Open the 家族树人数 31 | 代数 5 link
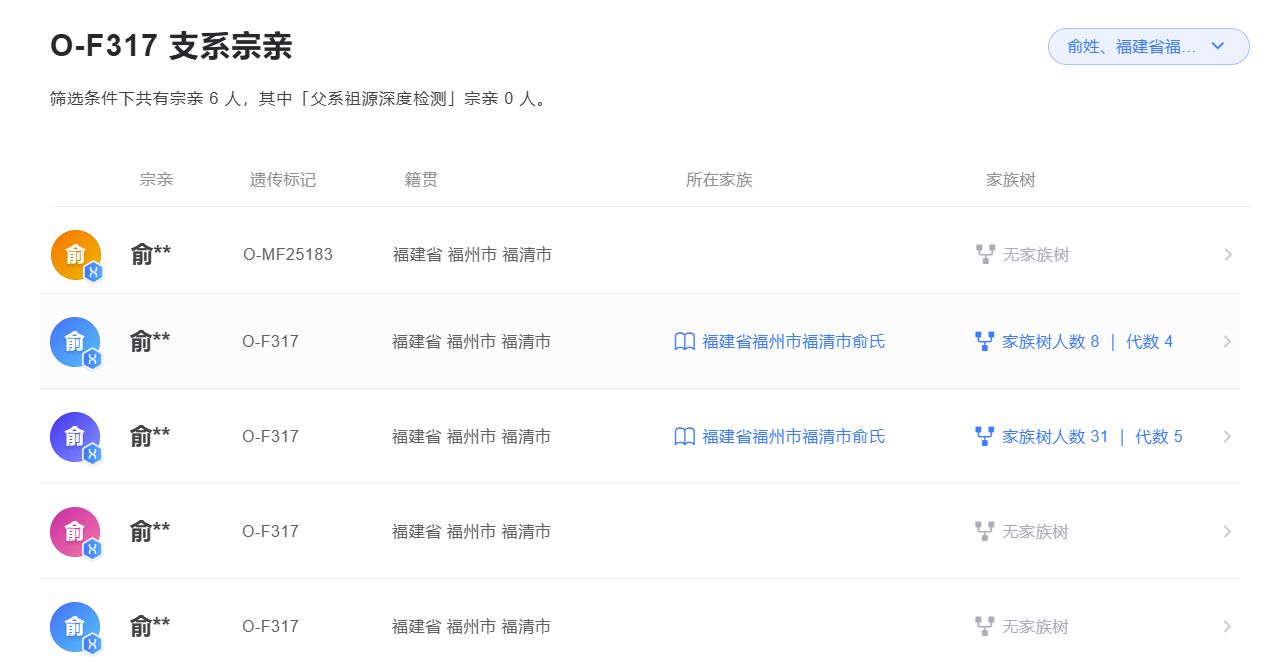The height and width of the screenshot is (663, 1265). (1092, 436)
